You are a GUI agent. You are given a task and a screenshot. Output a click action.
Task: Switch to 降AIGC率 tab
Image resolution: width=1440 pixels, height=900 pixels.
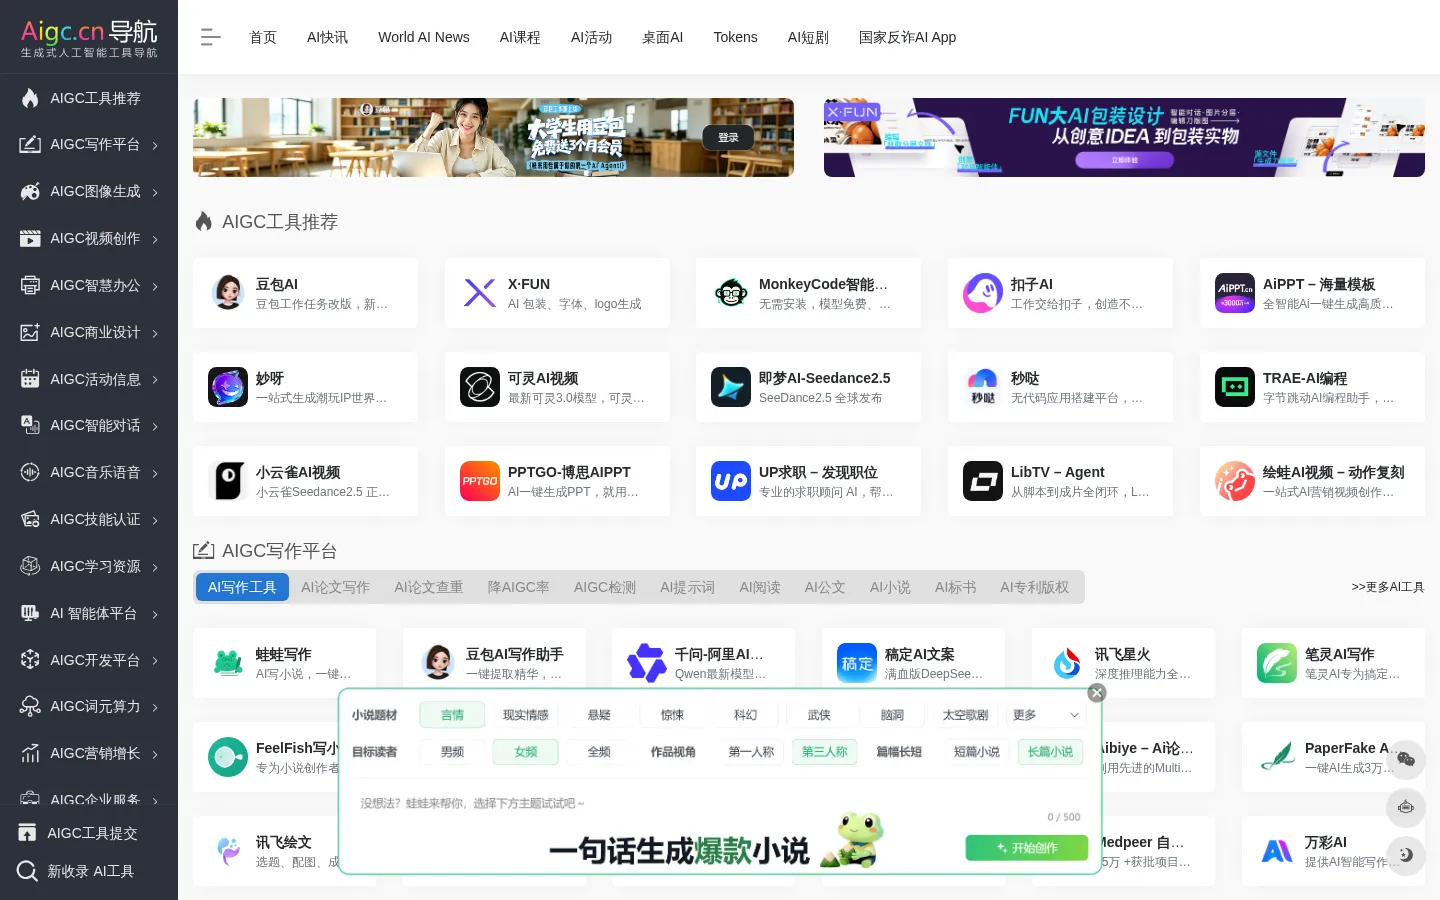pos(518,587)
